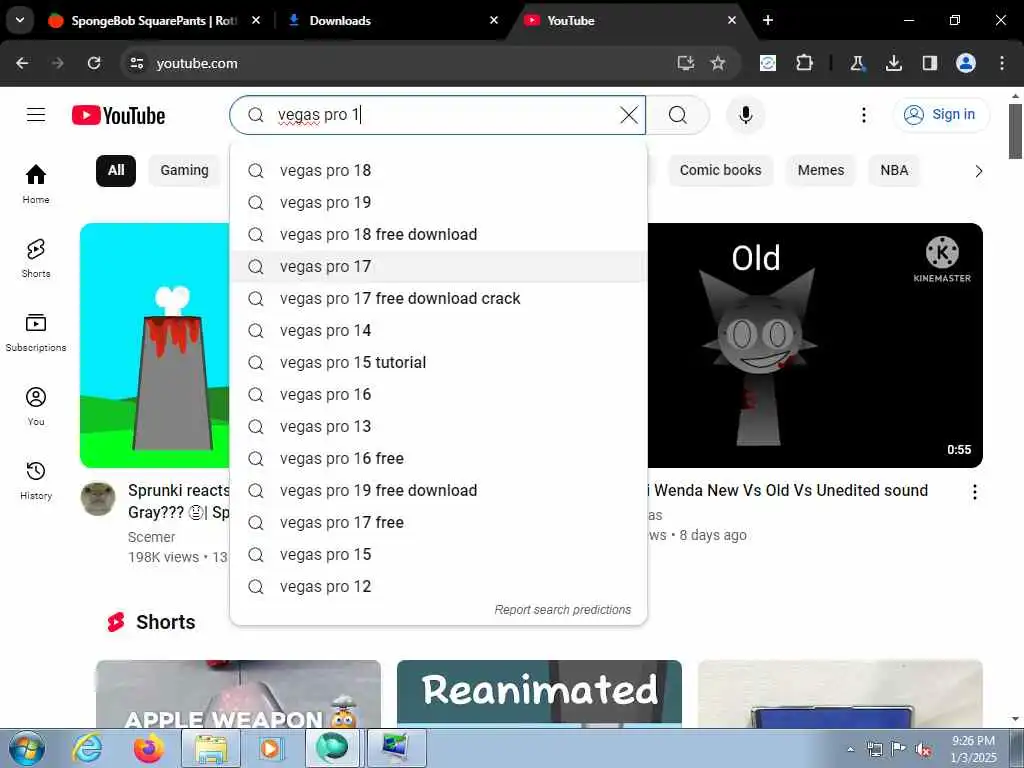The image size is (1024, 768).
Task: Open the Old Wenda KineMaster video thumbnail
Action: coord(815,345)
